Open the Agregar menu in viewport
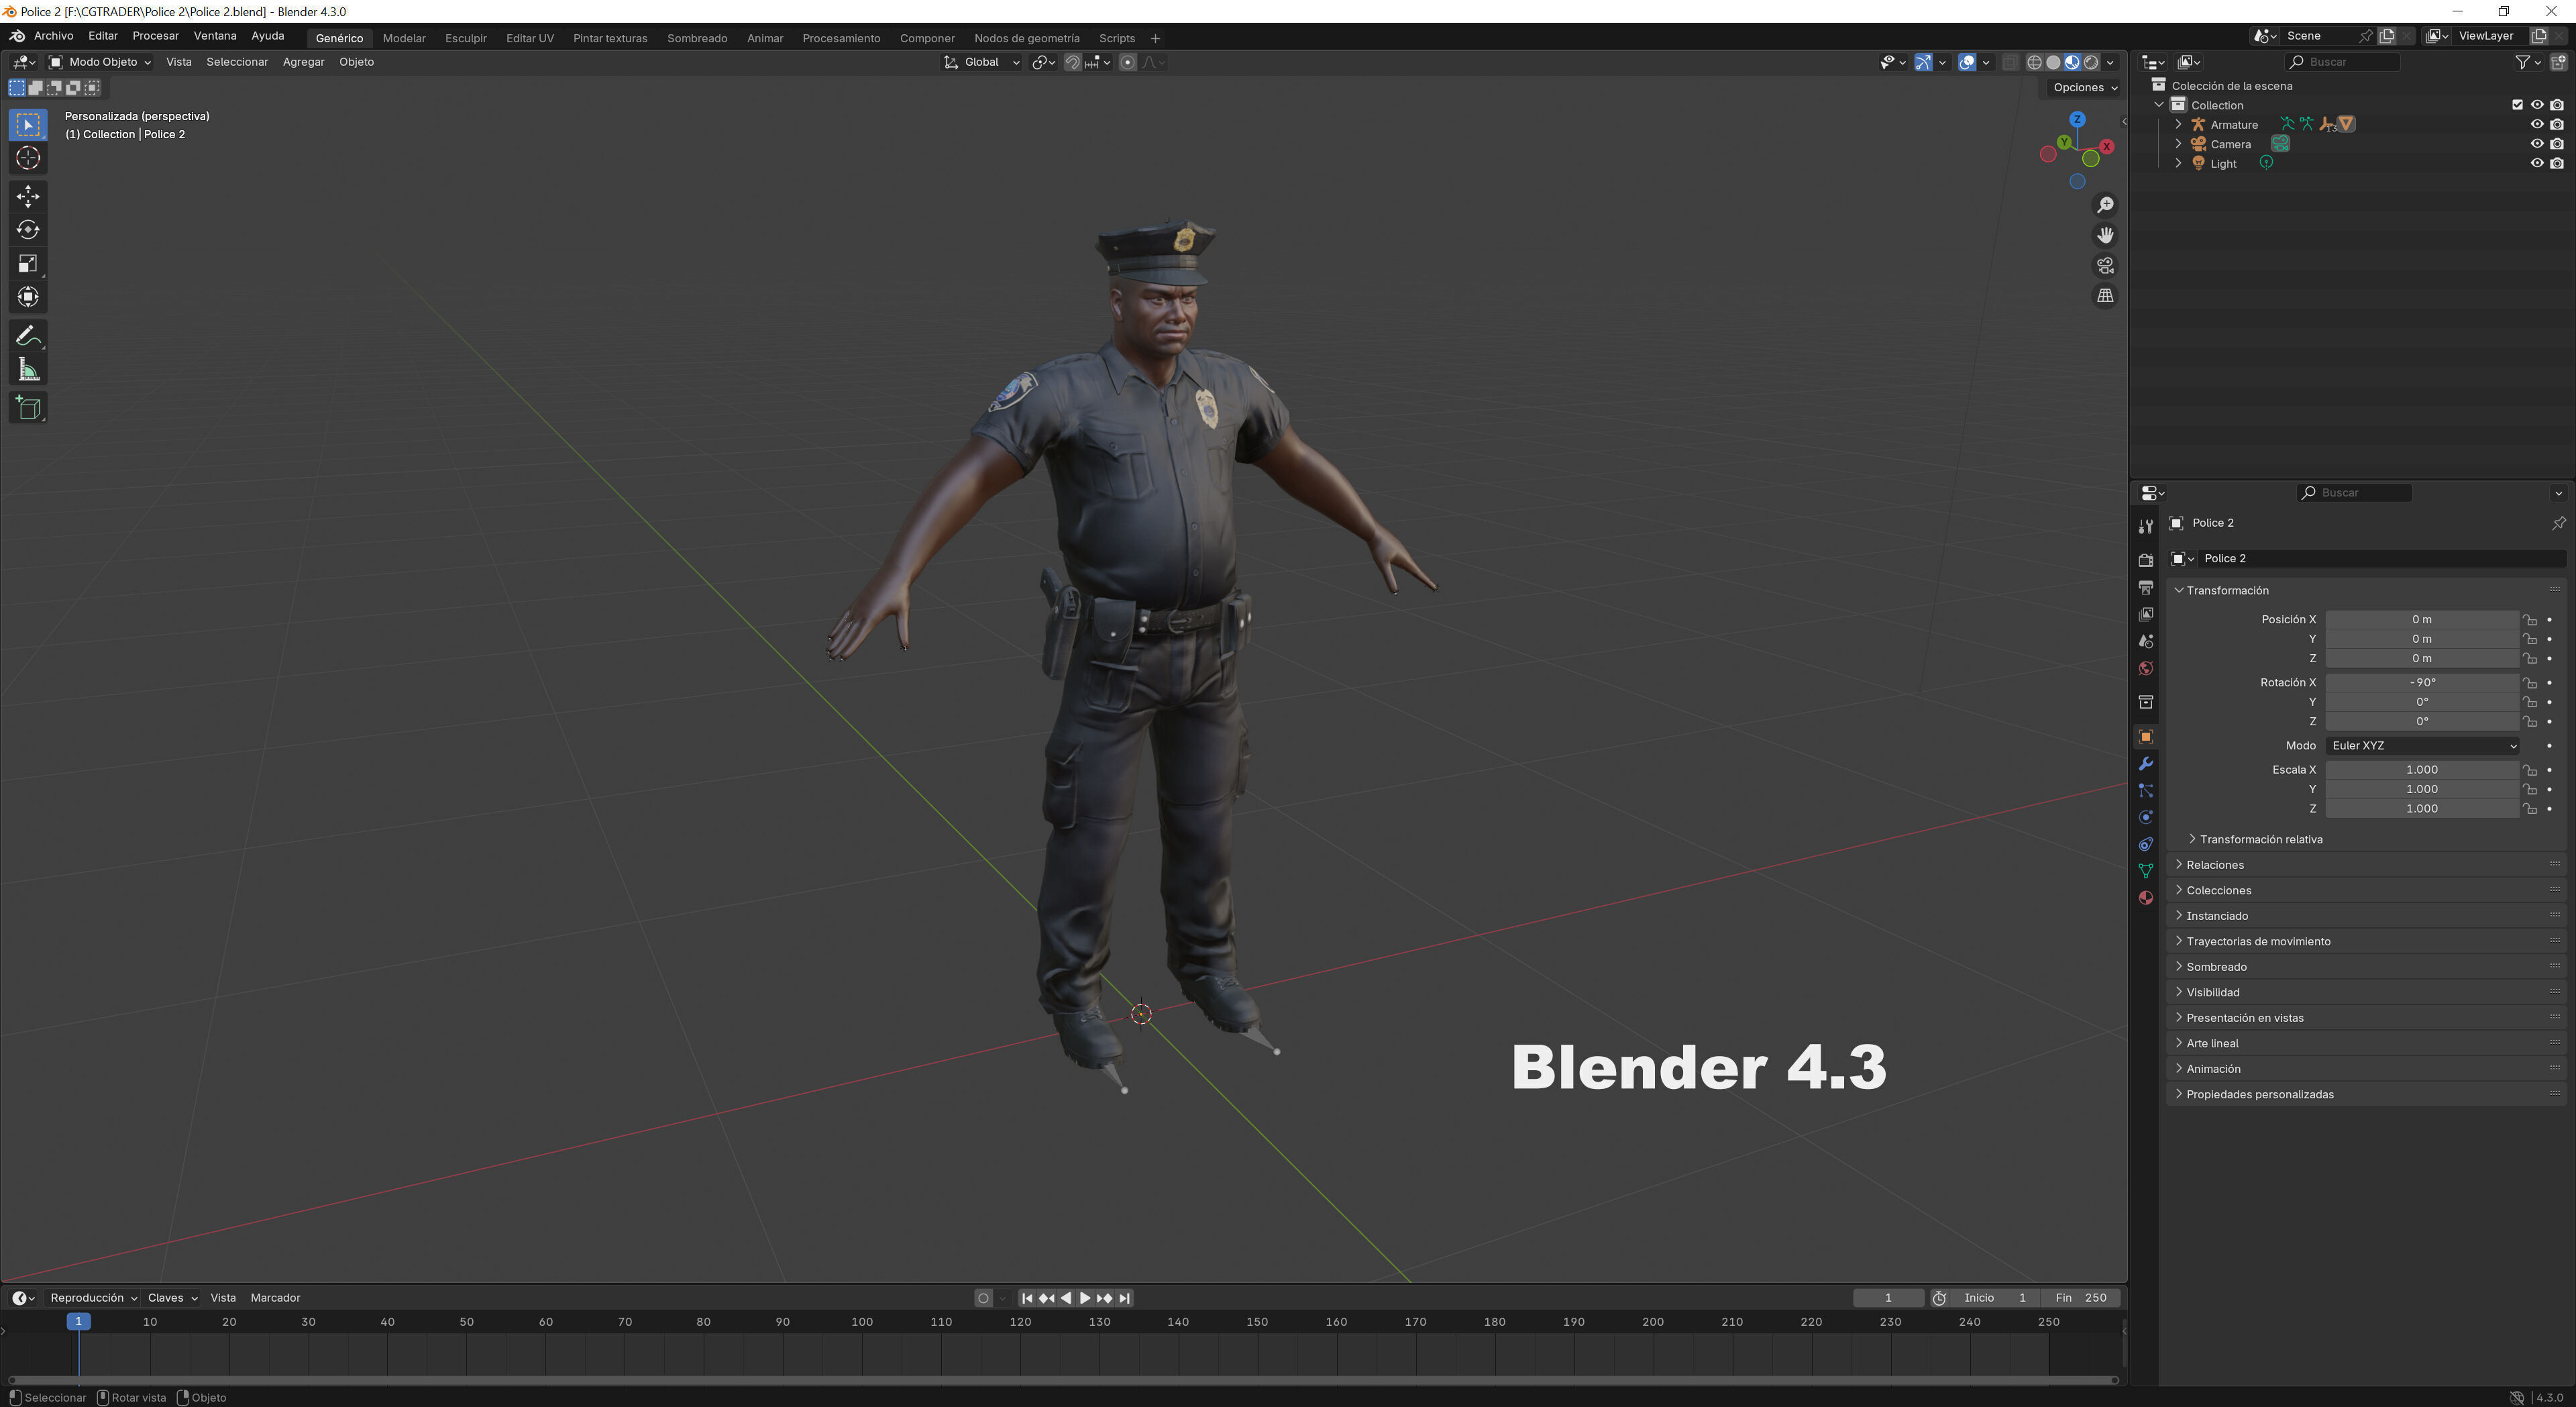Screen dimensions: 2576x1407 303,62
